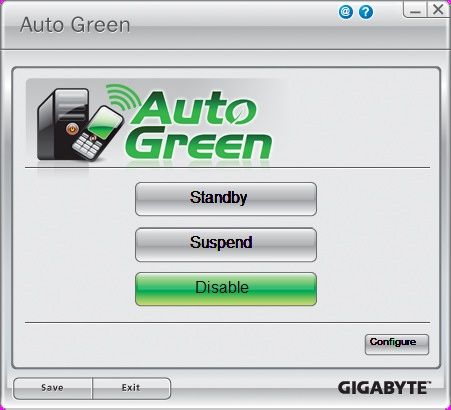Click the orange power button on the tower
The image size is (451, 410).
tap(71, 128)
